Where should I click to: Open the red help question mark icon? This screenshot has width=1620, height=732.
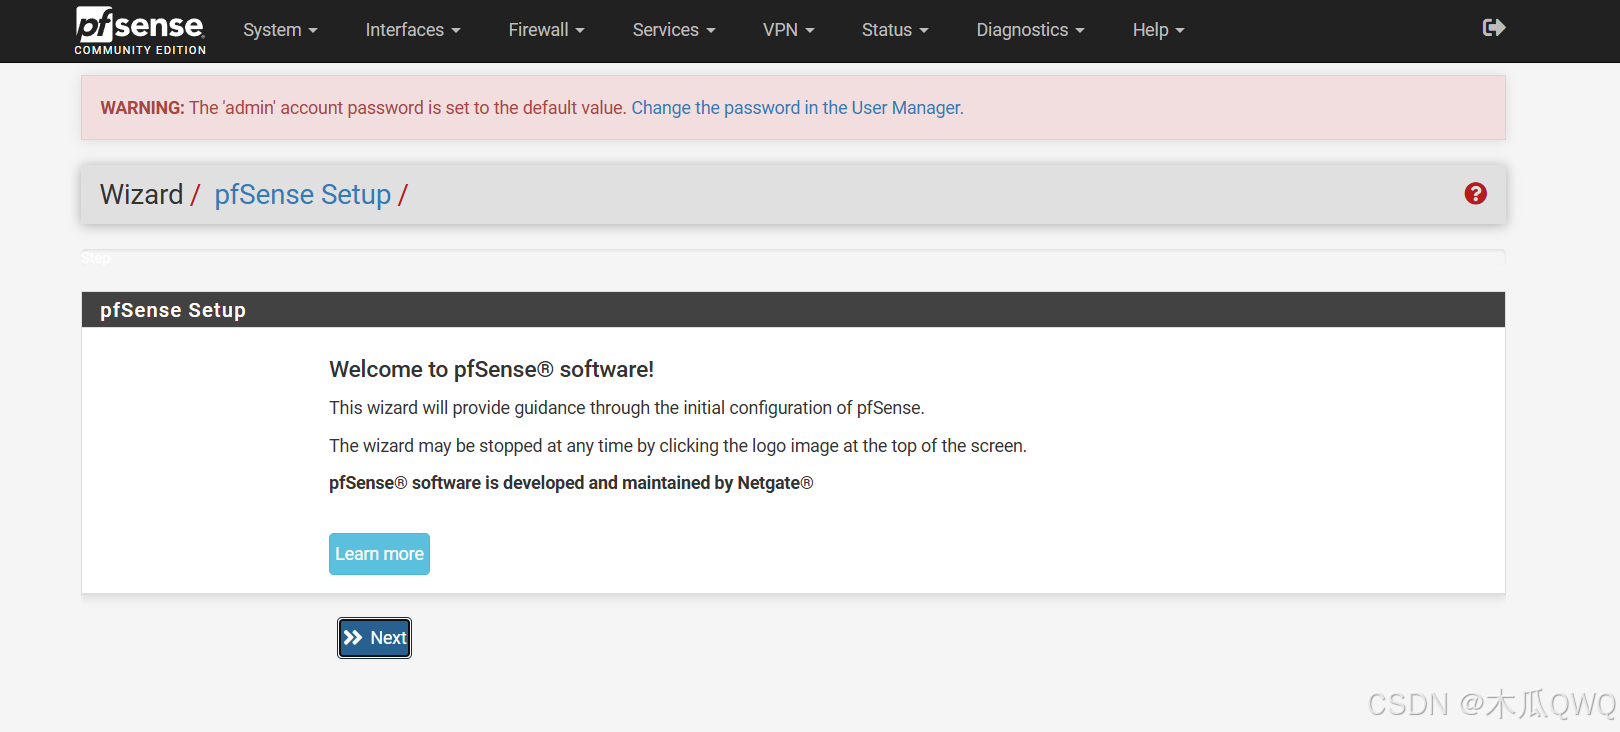[1475, 194]
